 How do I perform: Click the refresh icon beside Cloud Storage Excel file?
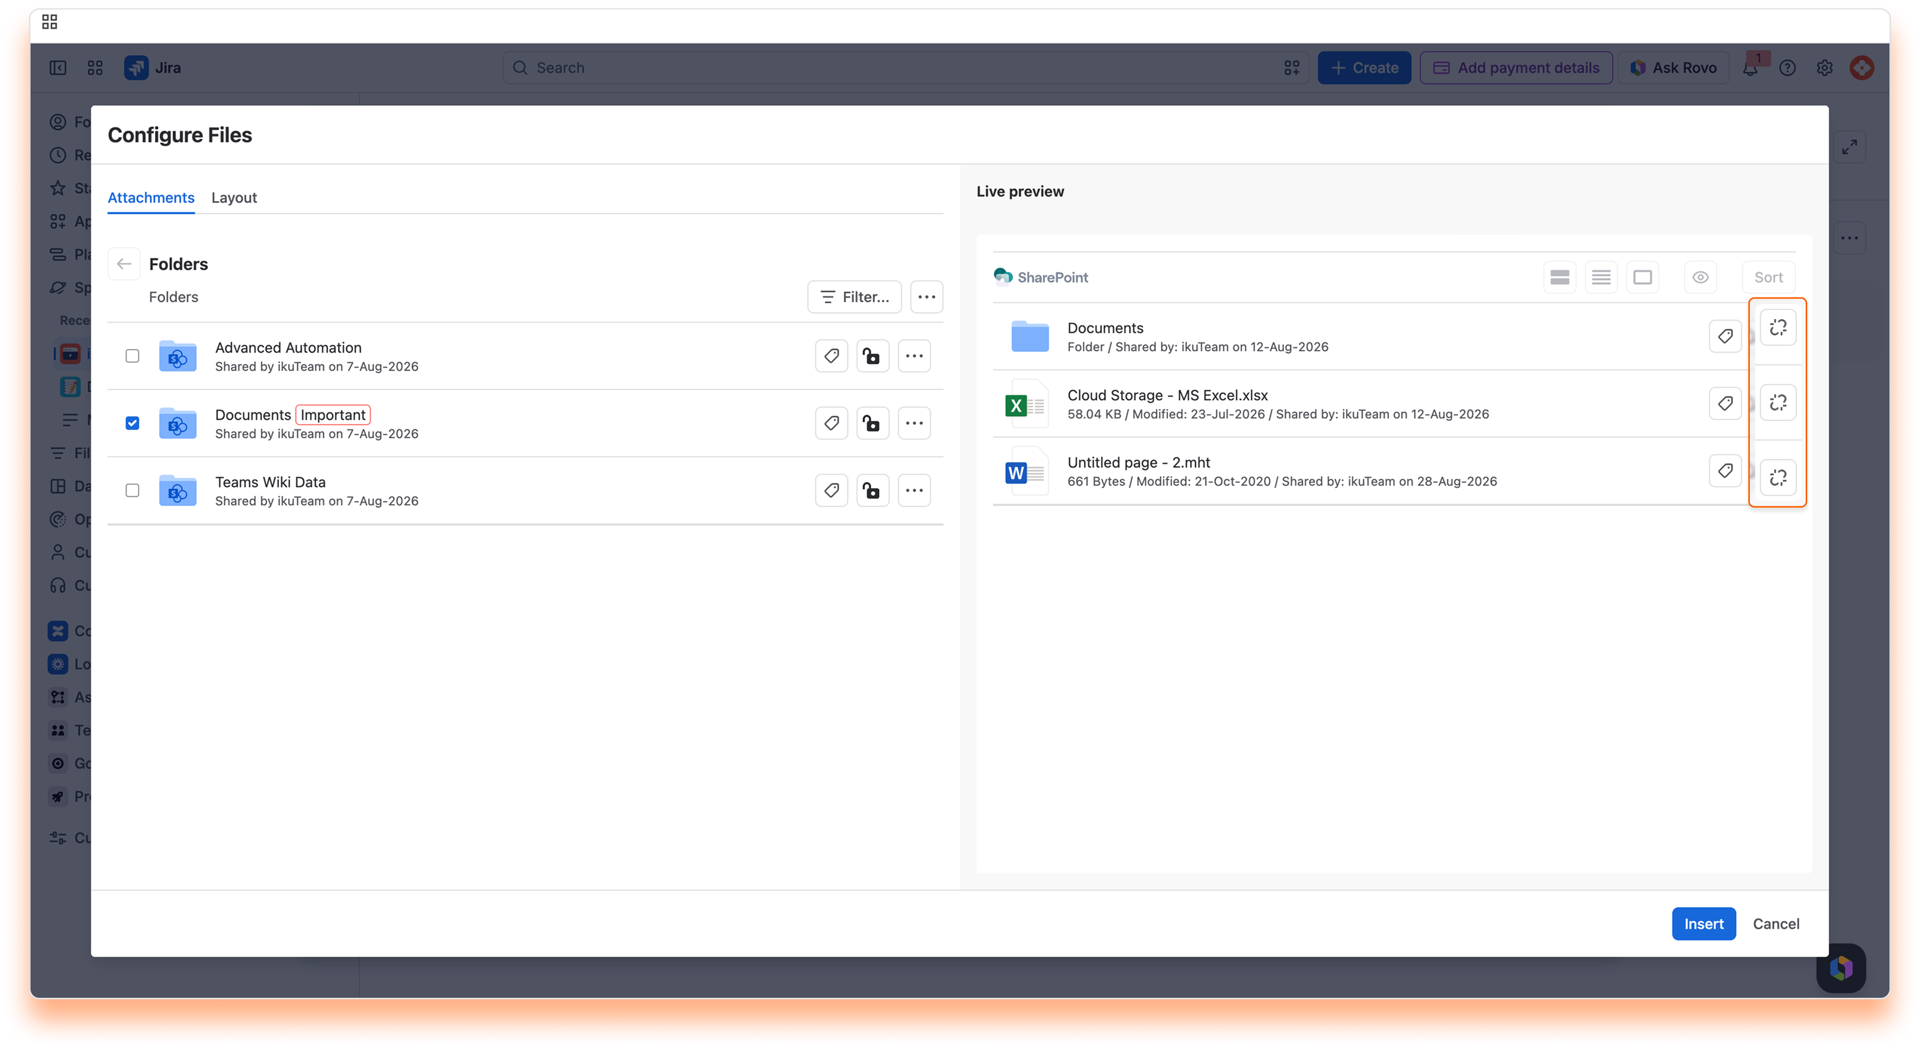1777,403
